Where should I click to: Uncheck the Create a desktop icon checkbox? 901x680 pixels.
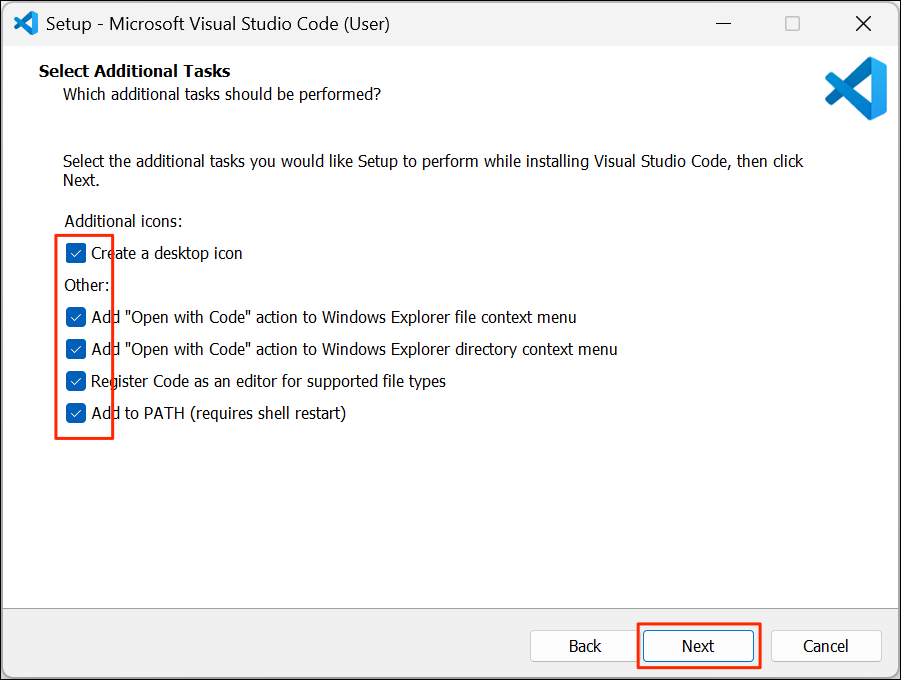pyautogui.click(x=76, y=253)
